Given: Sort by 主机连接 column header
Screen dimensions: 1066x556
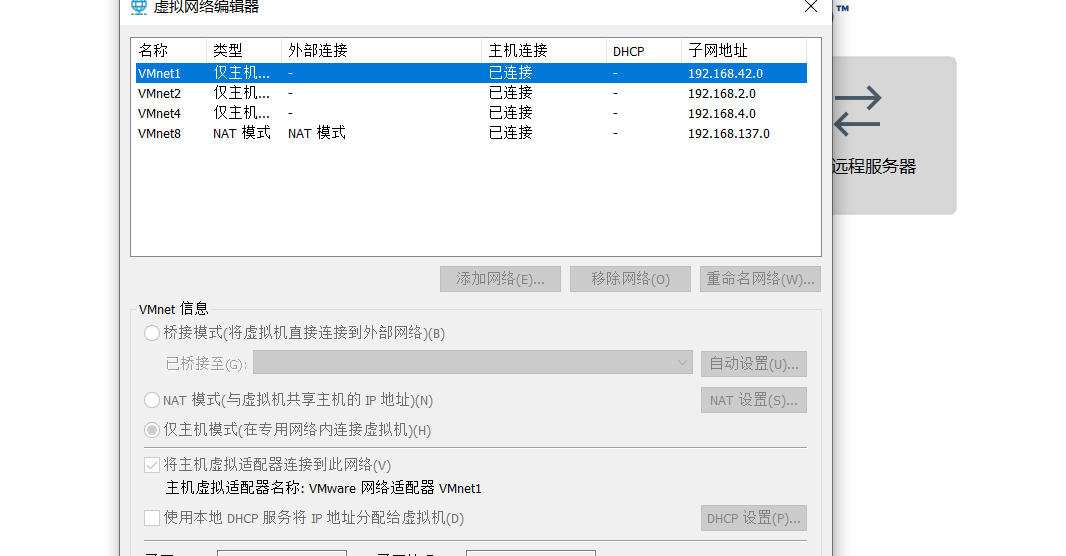Looking at the screenshot, I should 544,51.
